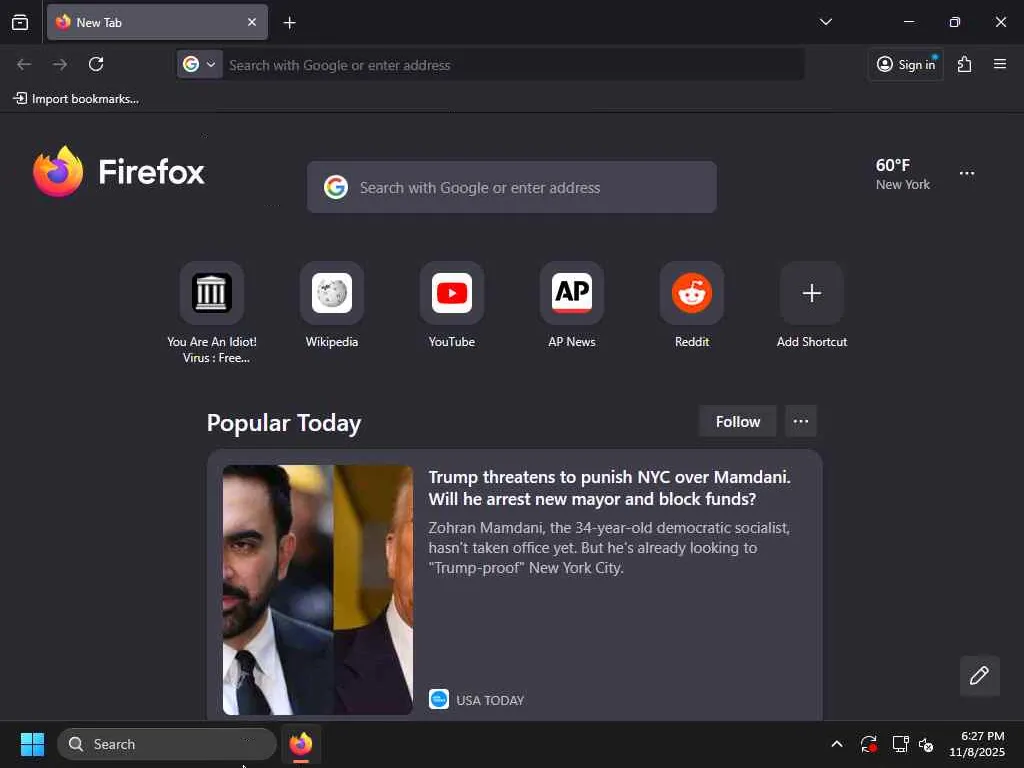
Task: Go forward one page
Action: [60, 64]
